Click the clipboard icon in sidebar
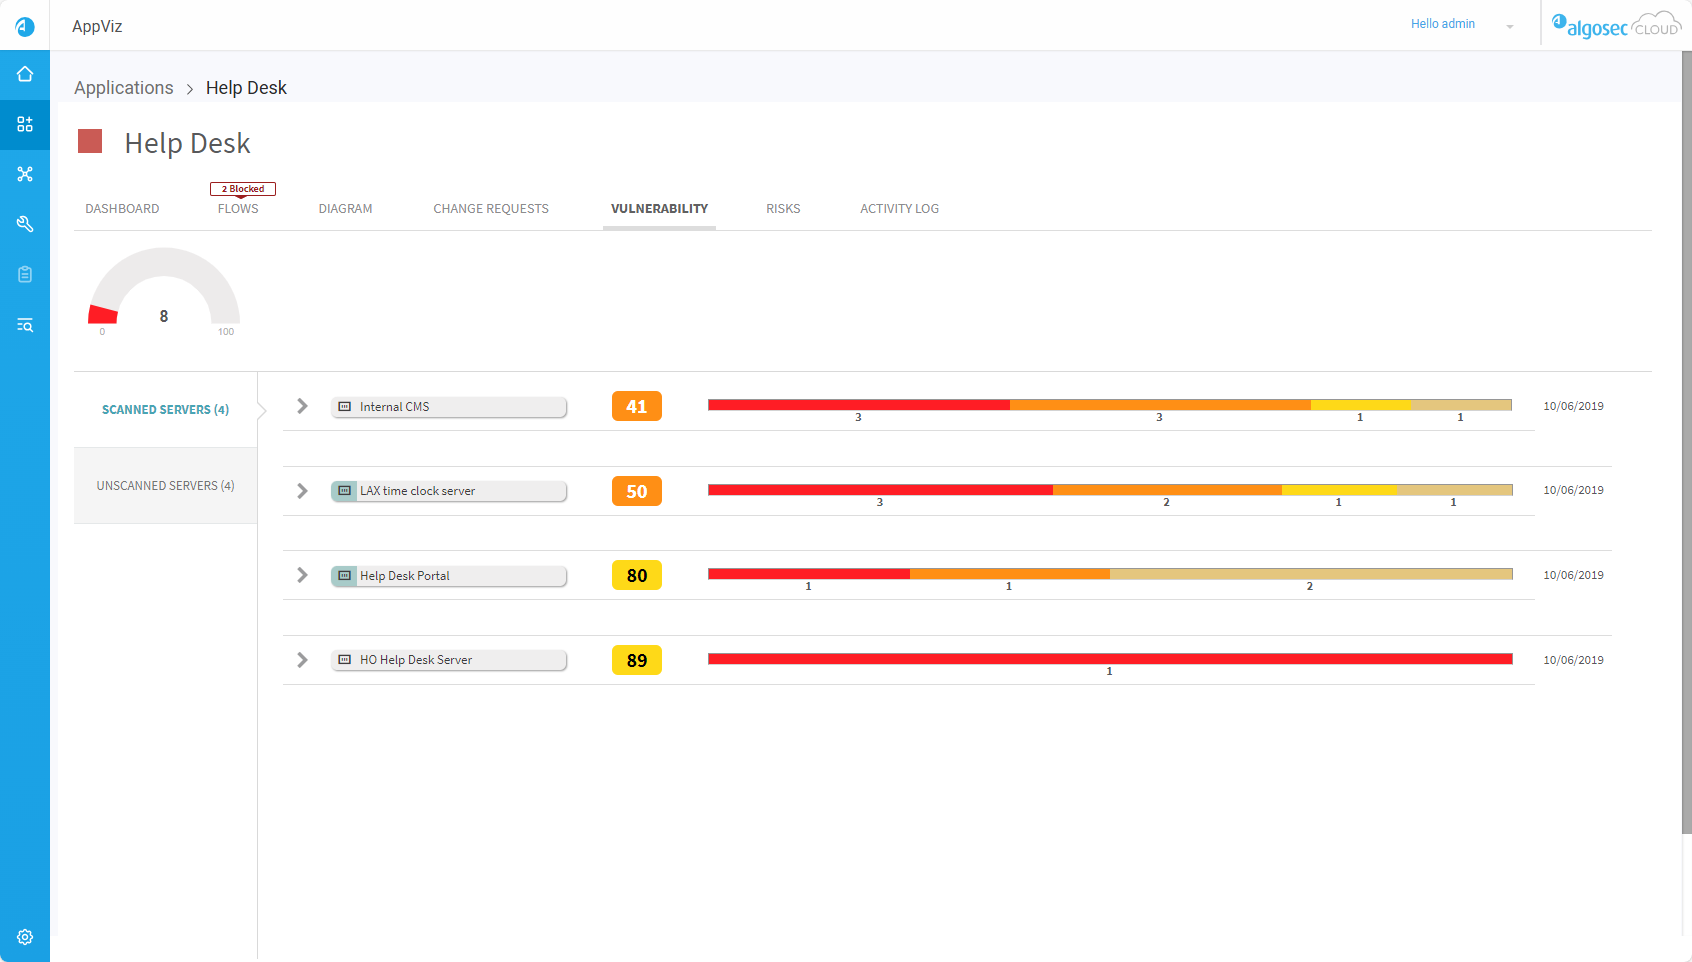Screen dimensions: 1692x962 click(25, 274)
